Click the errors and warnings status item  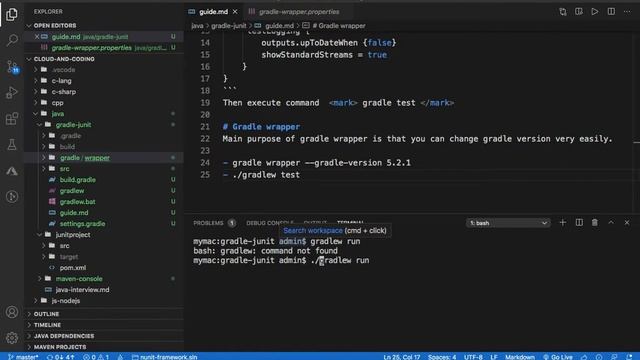tap(96, 357)
